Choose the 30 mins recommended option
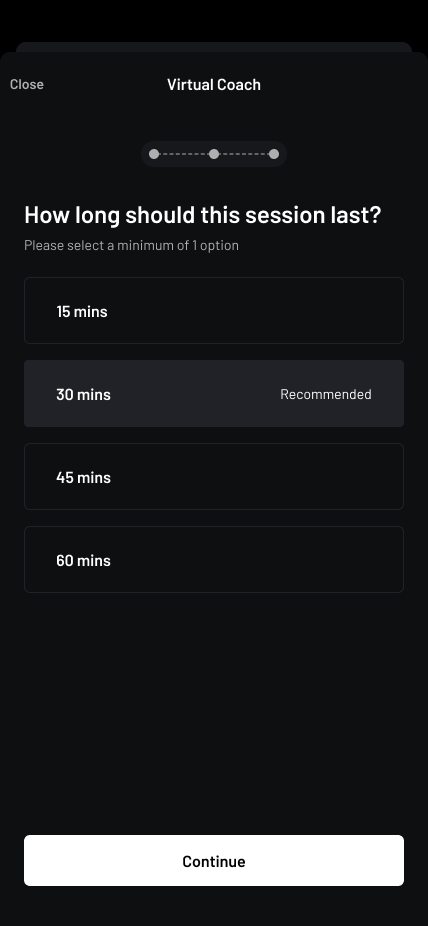The image size is (428, 926). point(214,393)
